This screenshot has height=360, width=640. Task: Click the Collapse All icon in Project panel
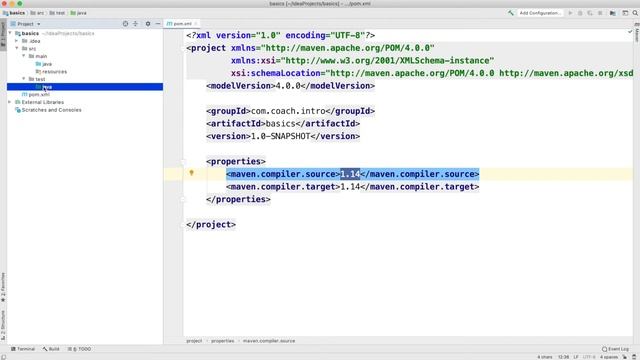pos(136,24)
